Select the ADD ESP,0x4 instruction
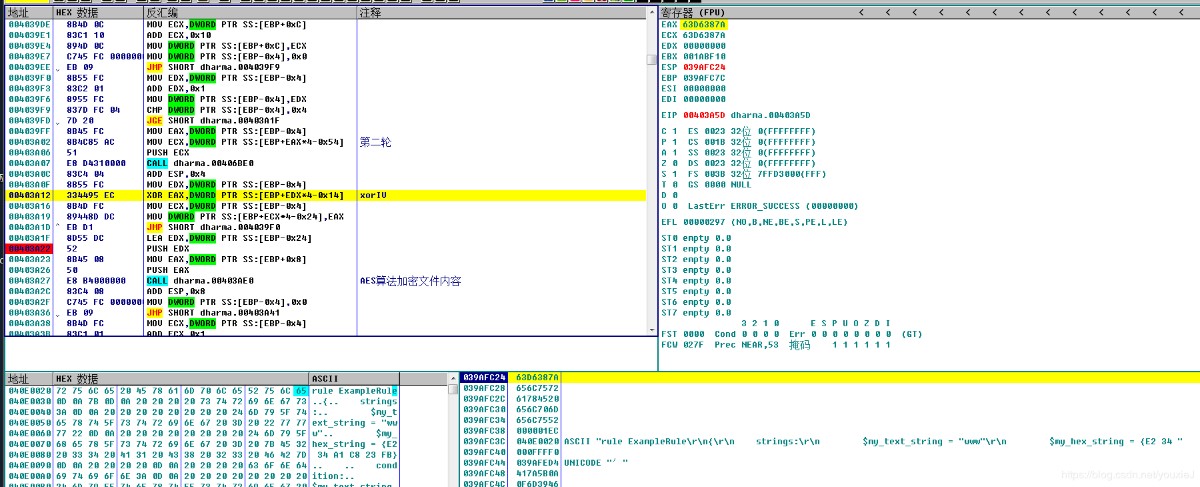 pyautogui.click(x=175, y=174)
